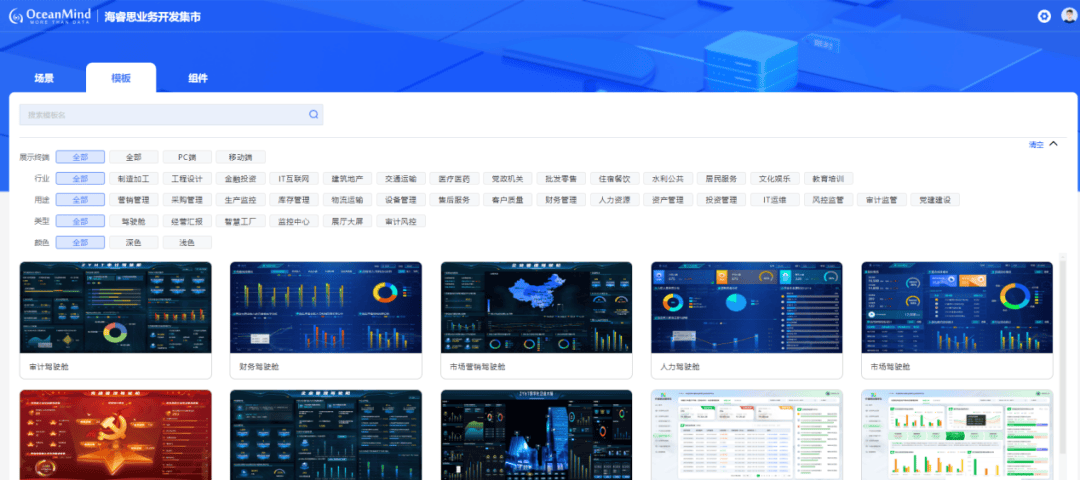Focus the template name search box
Viewport: 1080px width, 480px height.
[x=171, y=114]
